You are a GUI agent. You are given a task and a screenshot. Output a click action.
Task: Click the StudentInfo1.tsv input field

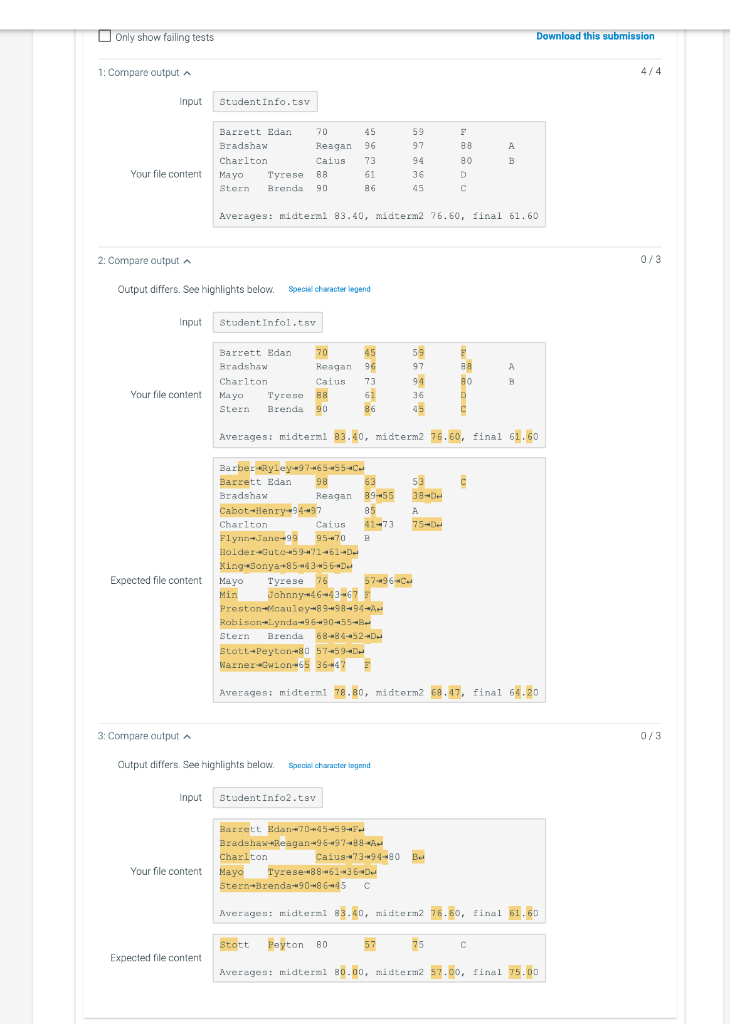point(268,322)
